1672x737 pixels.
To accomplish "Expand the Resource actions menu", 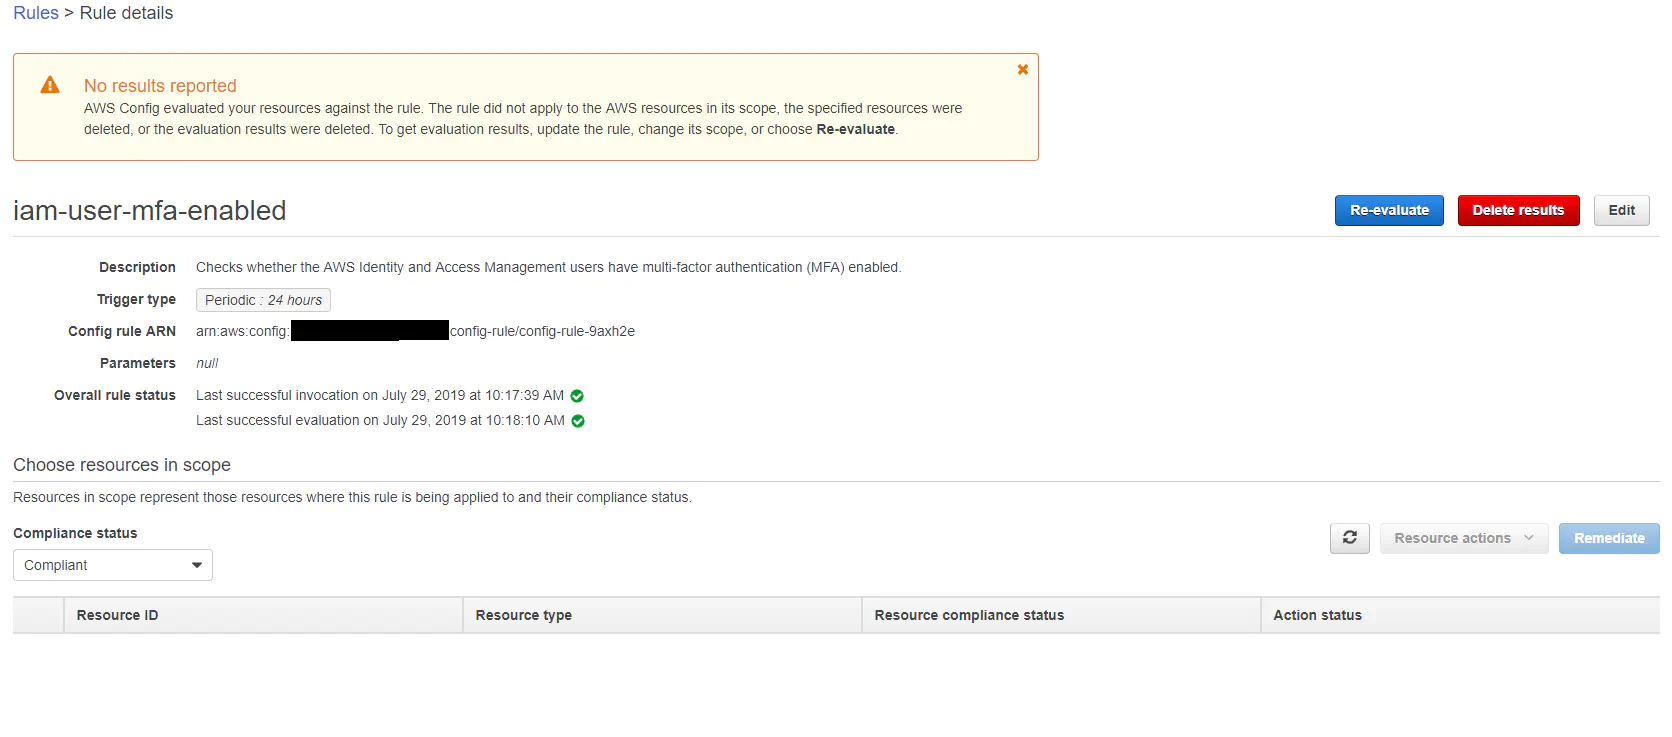I will pyautogui.click(x=1464, y=538).
